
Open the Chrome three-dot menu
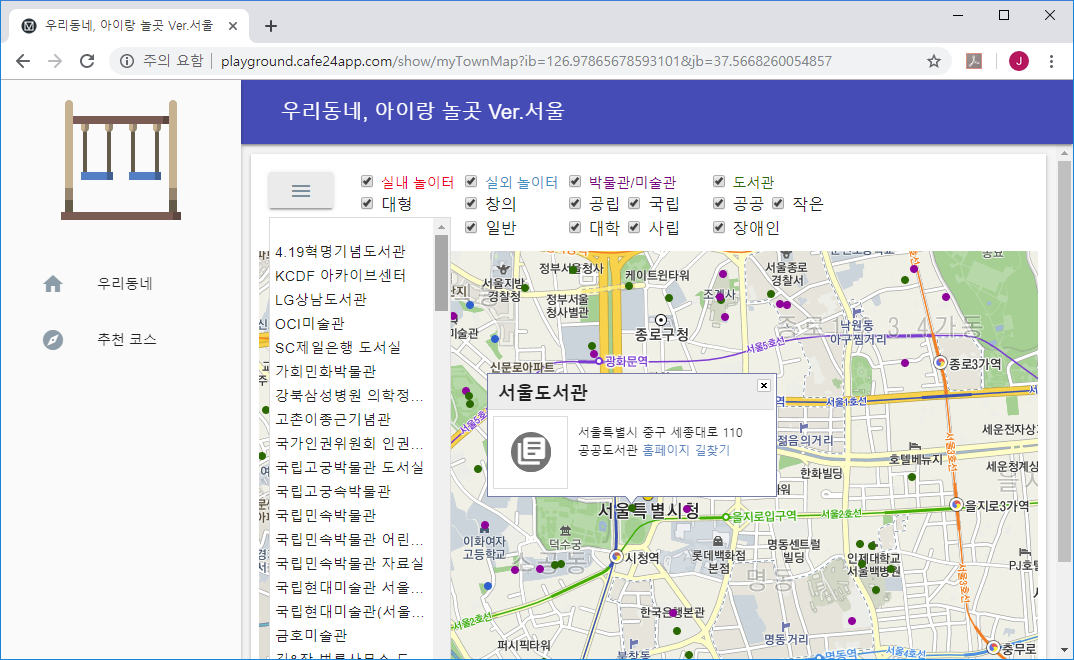[1051, 61]
